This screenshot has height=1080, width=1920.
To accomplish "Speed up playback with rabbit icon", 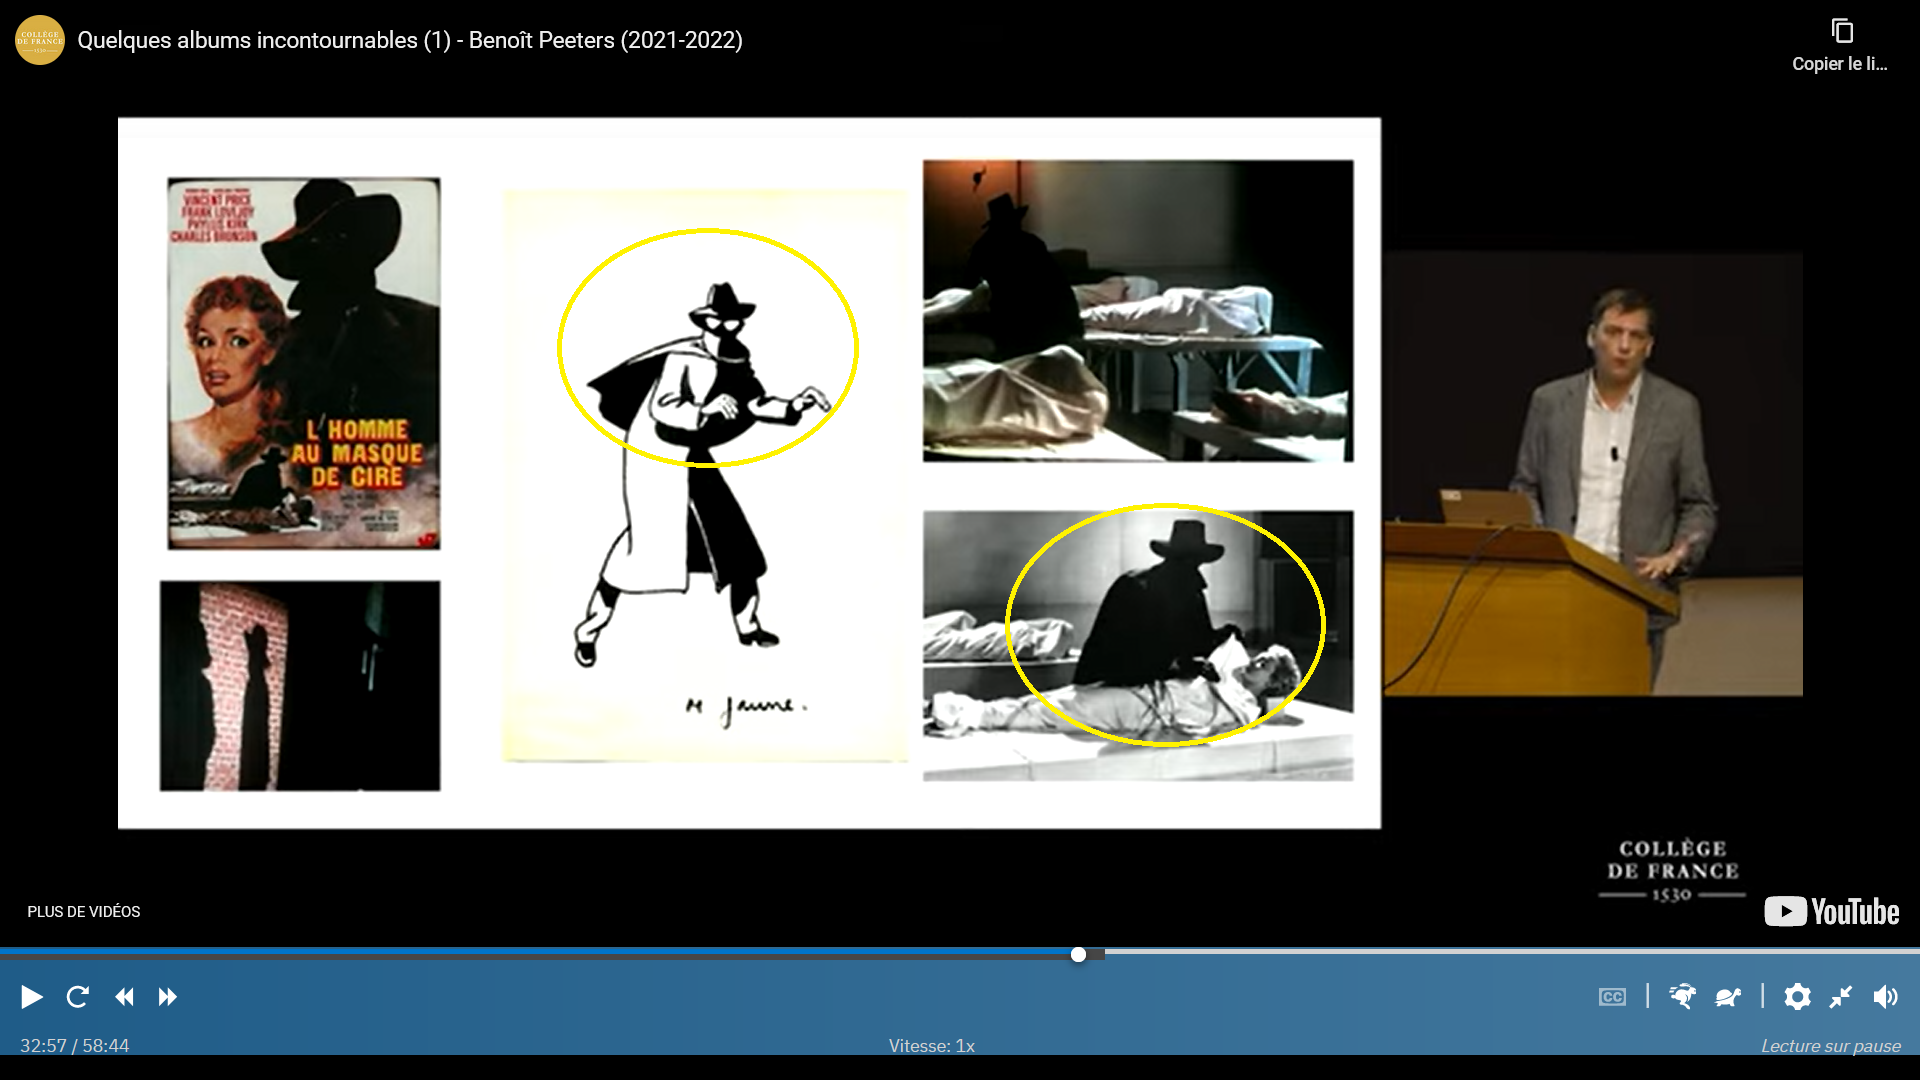I will 1683,997.
